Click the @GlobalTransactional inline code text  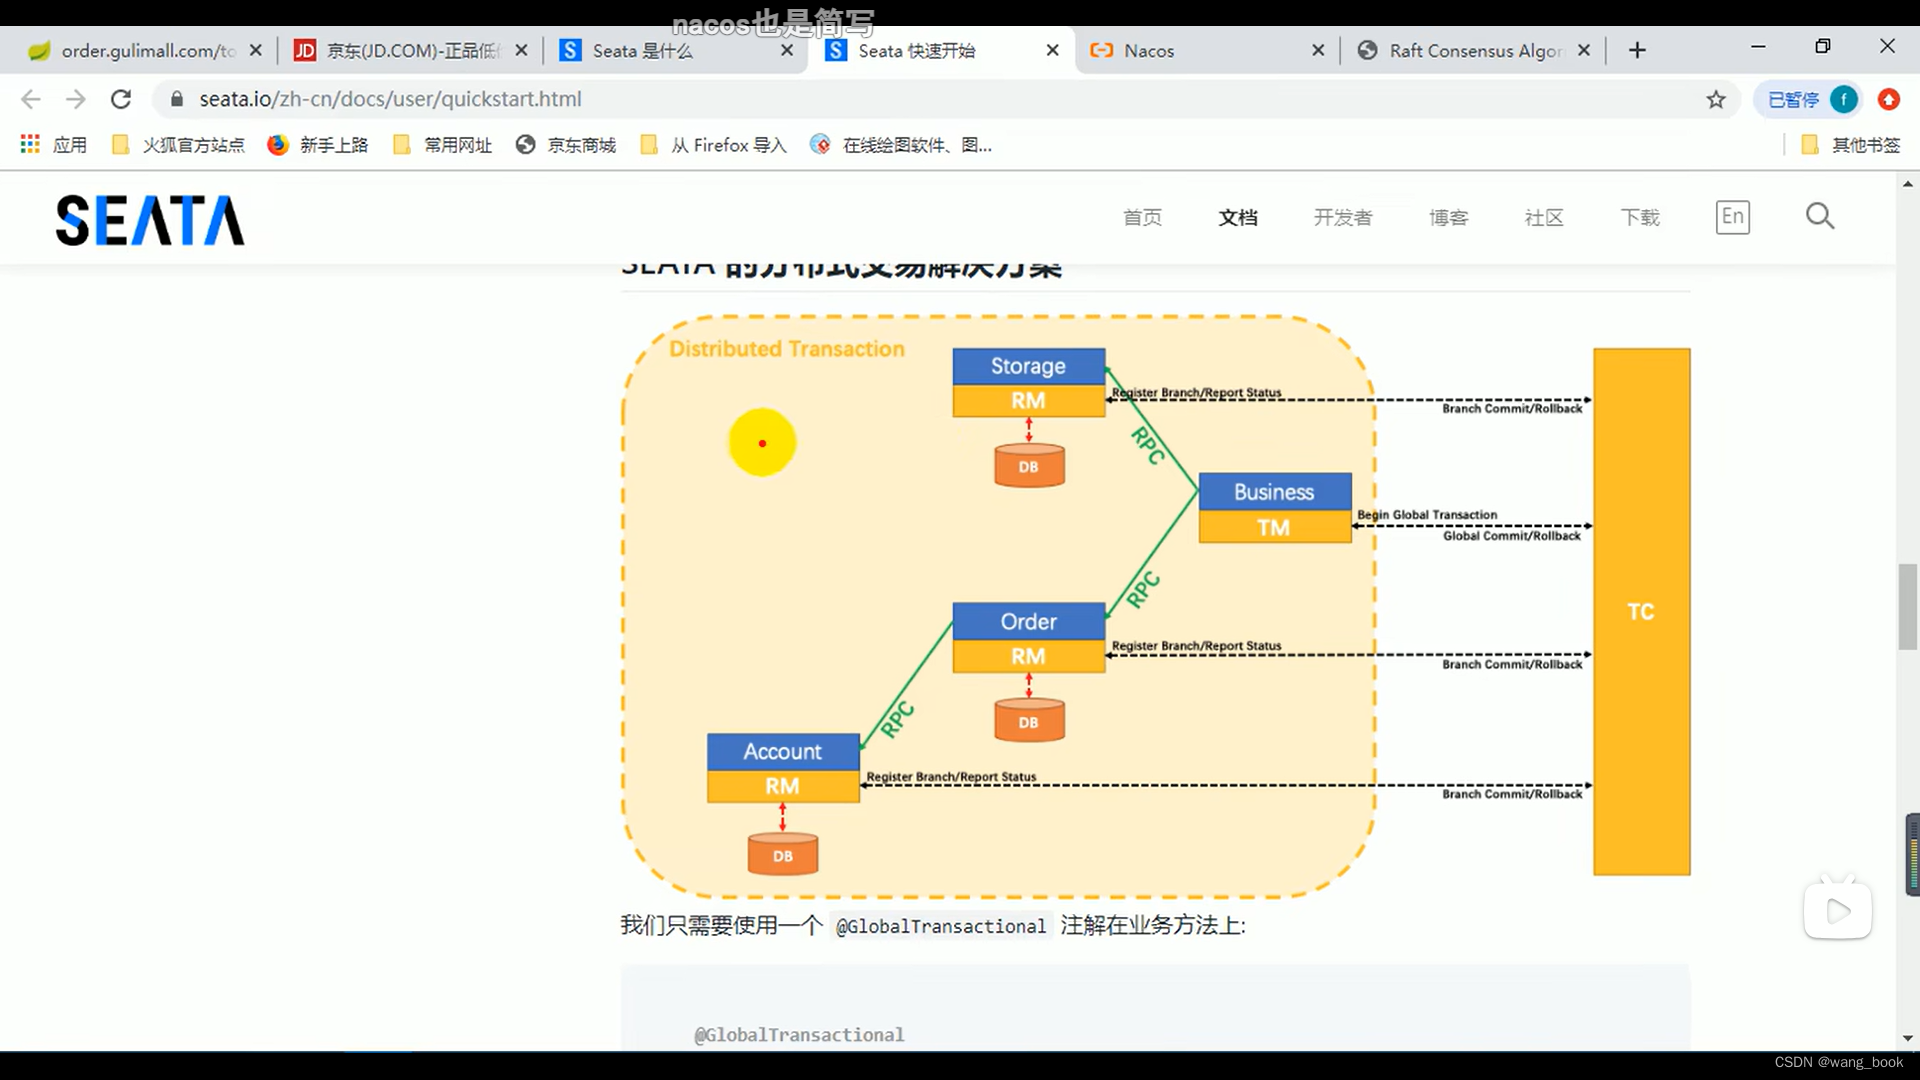point(940,926)
